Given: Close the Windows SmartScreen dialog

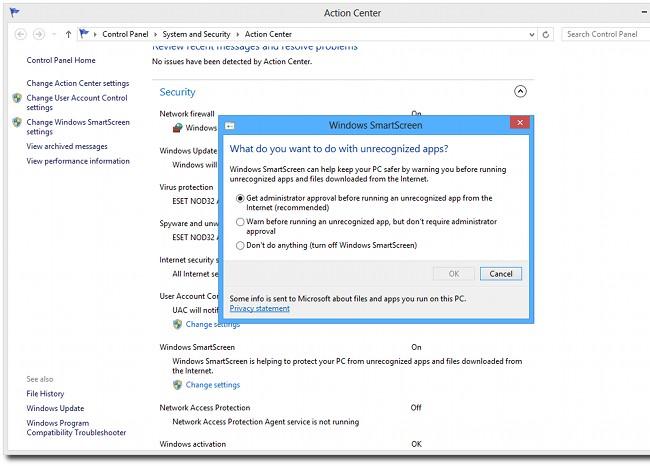Looking at the screenshot, I should pyautogui.click(x=520, y=122).
